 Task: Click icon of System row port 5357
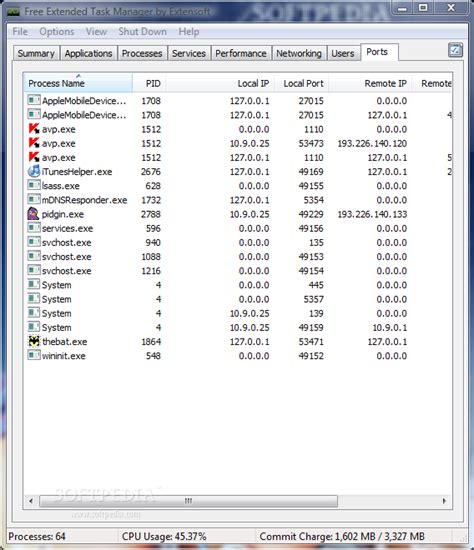[x=34, y=299]
